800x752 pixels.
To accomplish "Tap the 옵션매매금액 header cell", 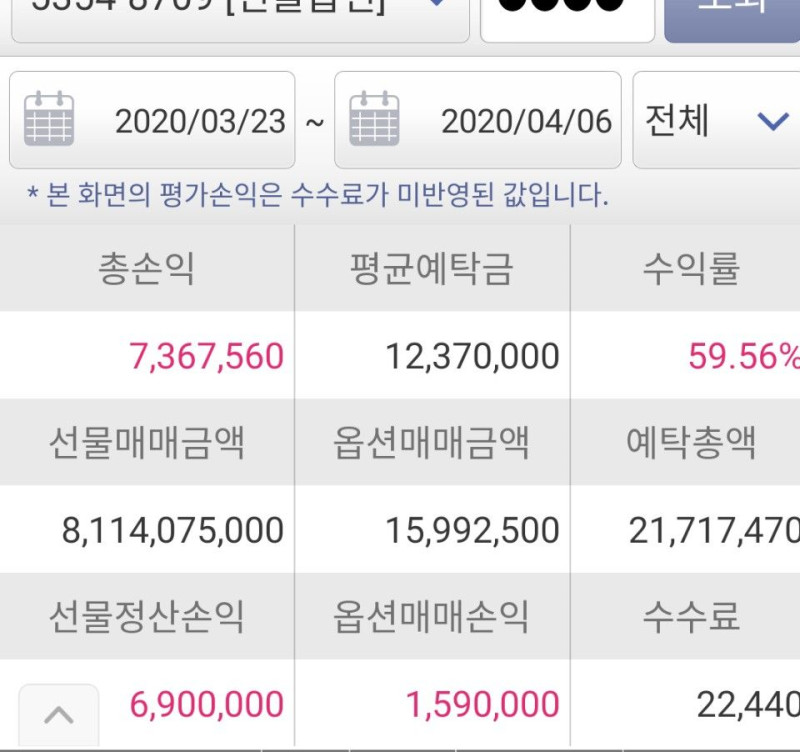I will point(432,442).
